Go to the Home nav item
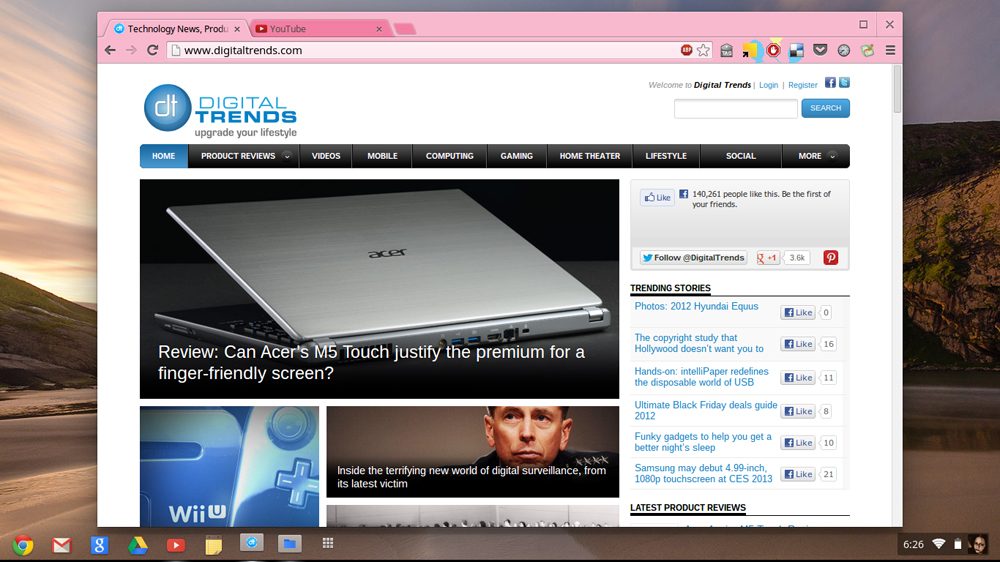The height and width of the screenshot is (562, 1000). coord(164,156)
